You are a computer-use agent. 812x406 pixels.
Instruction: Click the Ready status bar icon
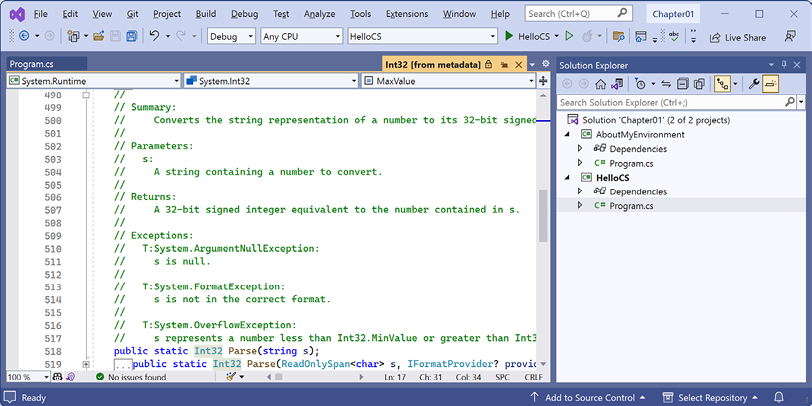click(x=10, y=398)
